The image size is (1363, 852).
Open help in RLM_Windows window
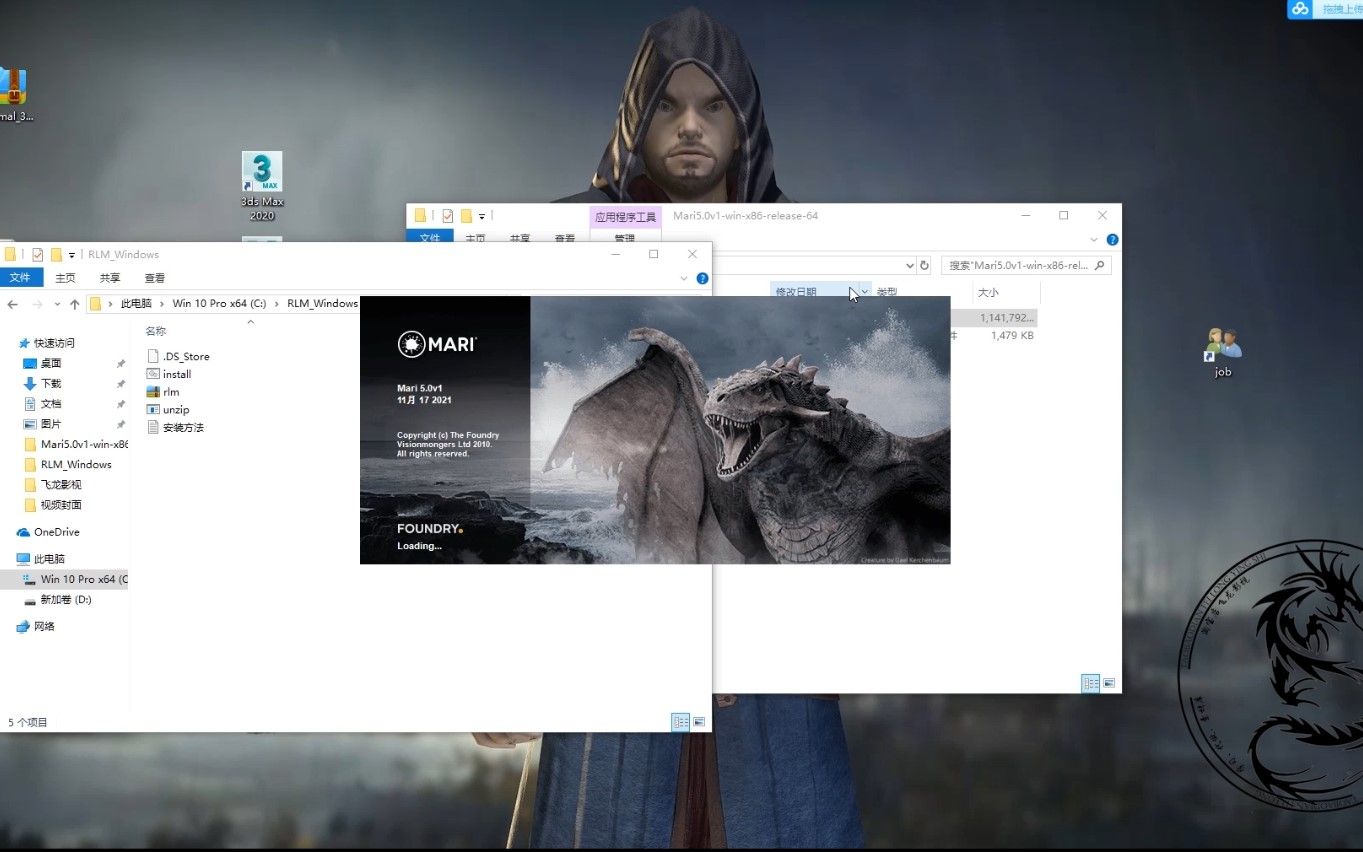click(x=702, y=278)
